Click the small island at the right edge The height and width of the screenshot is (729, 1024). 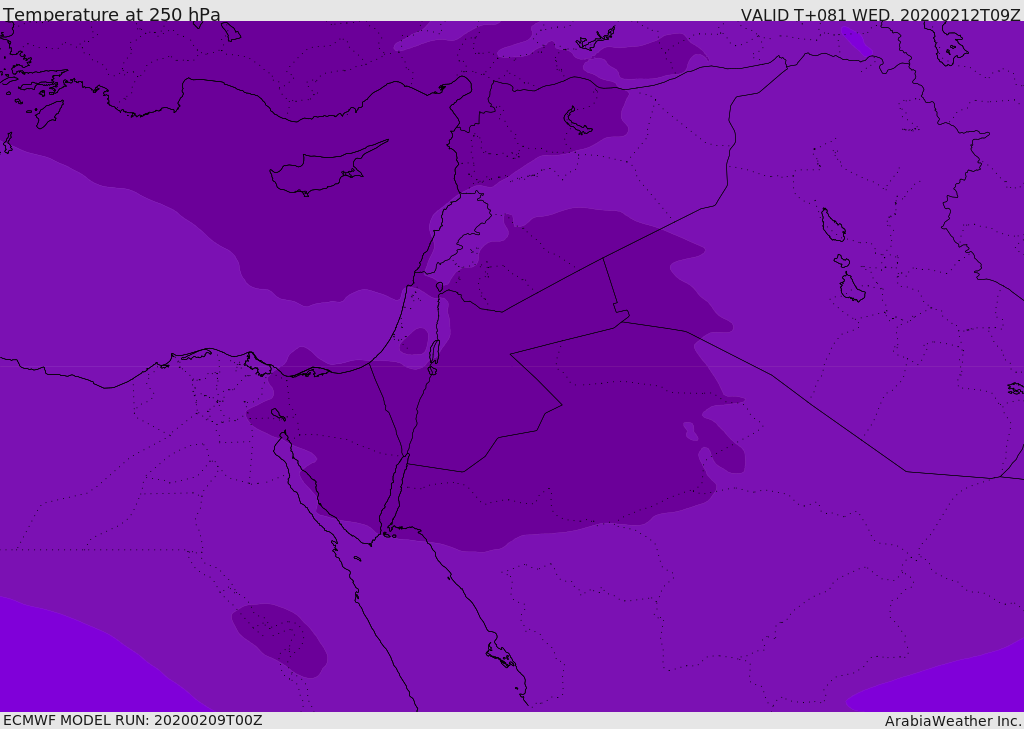[x=1015, y=388]
